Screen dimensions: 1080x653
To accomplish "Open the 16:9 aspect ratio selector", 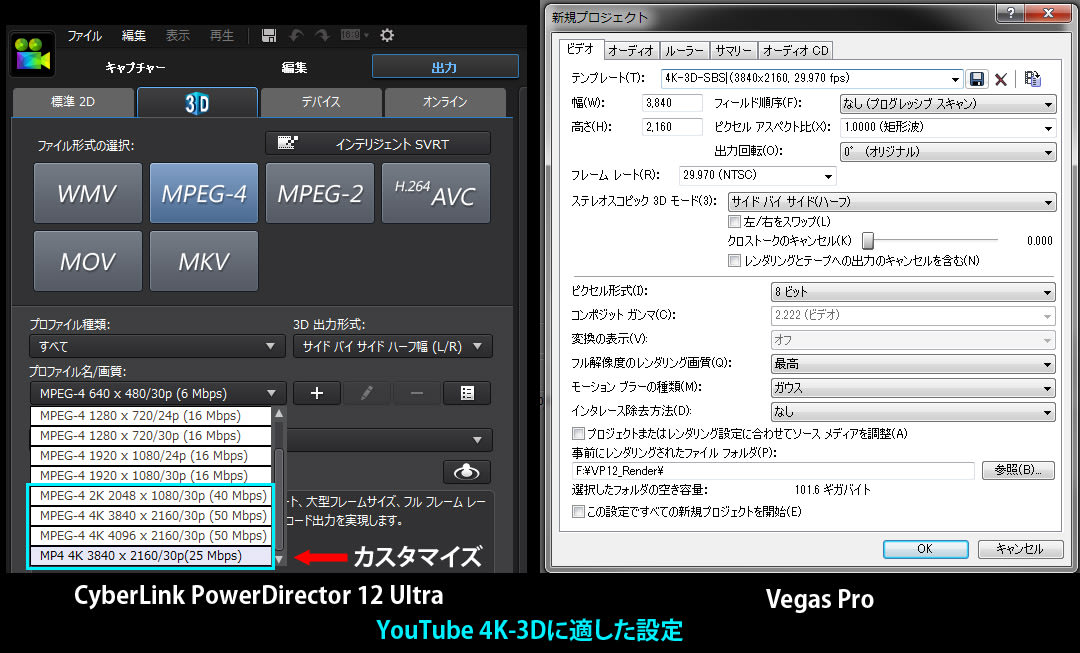I will 354,35.
